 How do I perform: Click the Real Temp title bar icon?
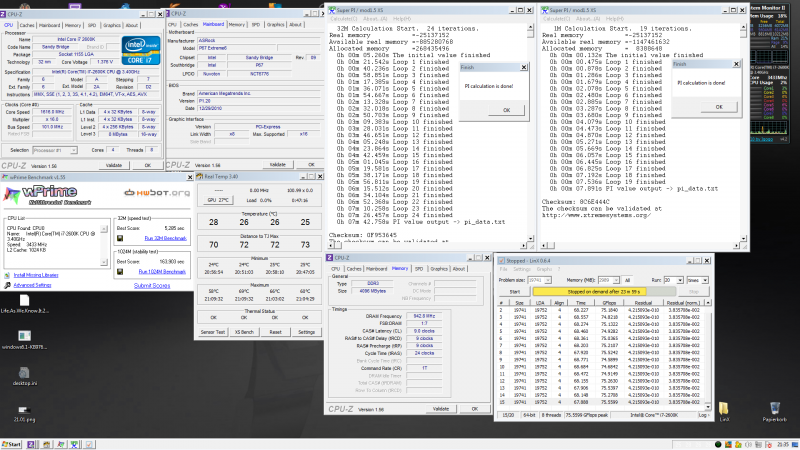(x=200, y=177)
